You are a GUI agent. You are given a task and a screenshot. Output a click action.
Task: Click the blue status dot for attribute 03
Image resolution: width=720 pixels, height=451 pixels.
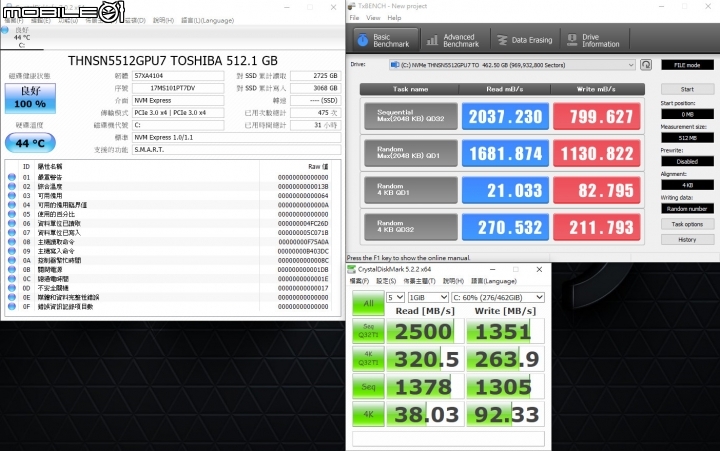pyautogui.click(x=12, y=195)
